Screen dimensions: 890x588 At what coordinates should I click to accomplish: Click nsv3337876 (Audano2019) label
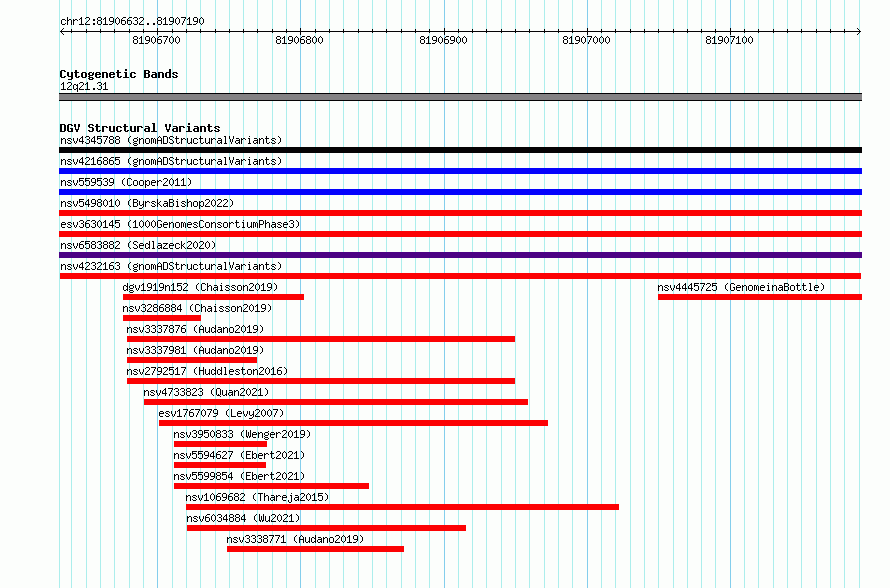point(195,329)
